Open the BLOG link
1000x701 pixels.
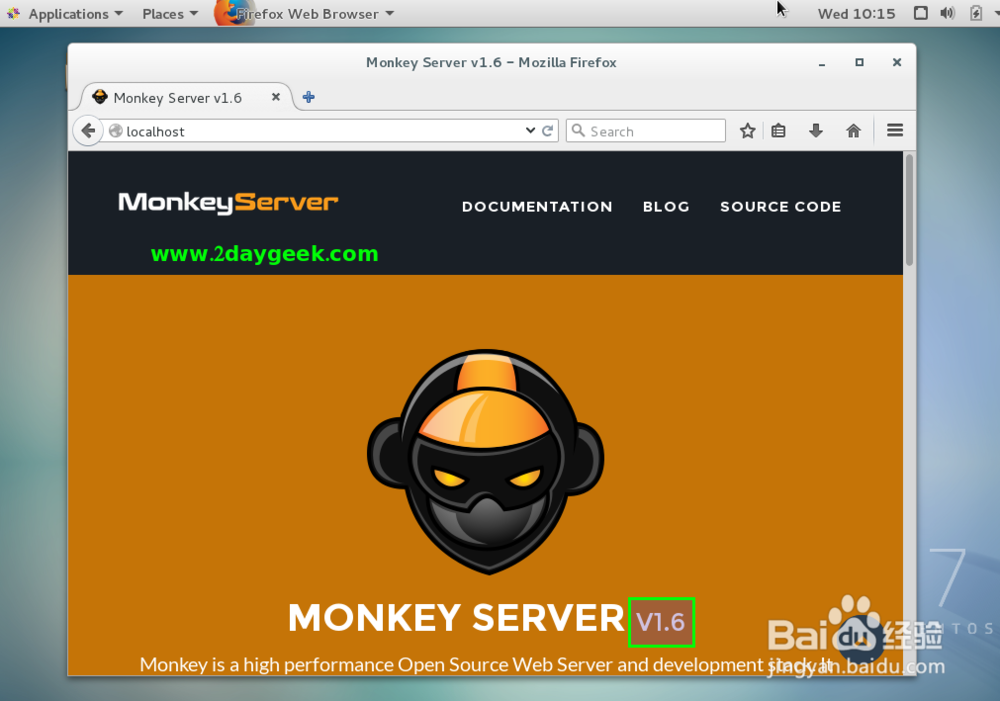pyautogui.click(x=666, y=207)
